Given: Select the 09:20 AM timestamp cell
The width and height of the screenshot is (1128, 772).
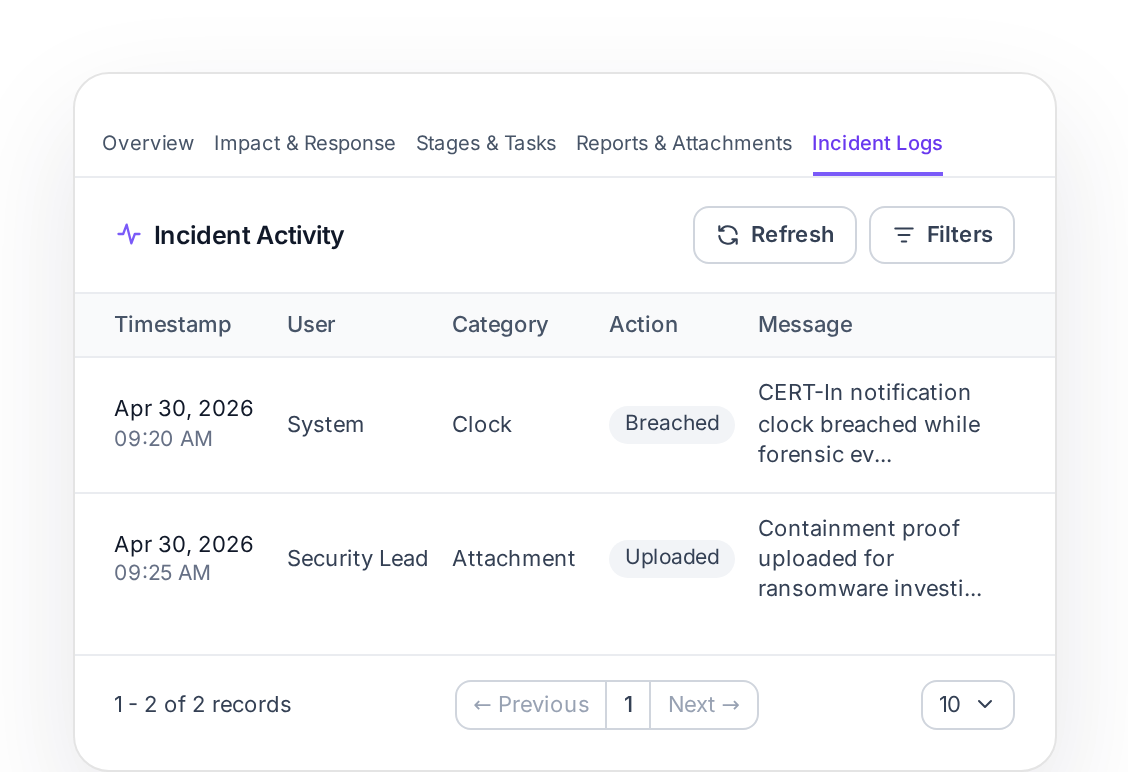Looking at the screenshot, I should 183,423.
